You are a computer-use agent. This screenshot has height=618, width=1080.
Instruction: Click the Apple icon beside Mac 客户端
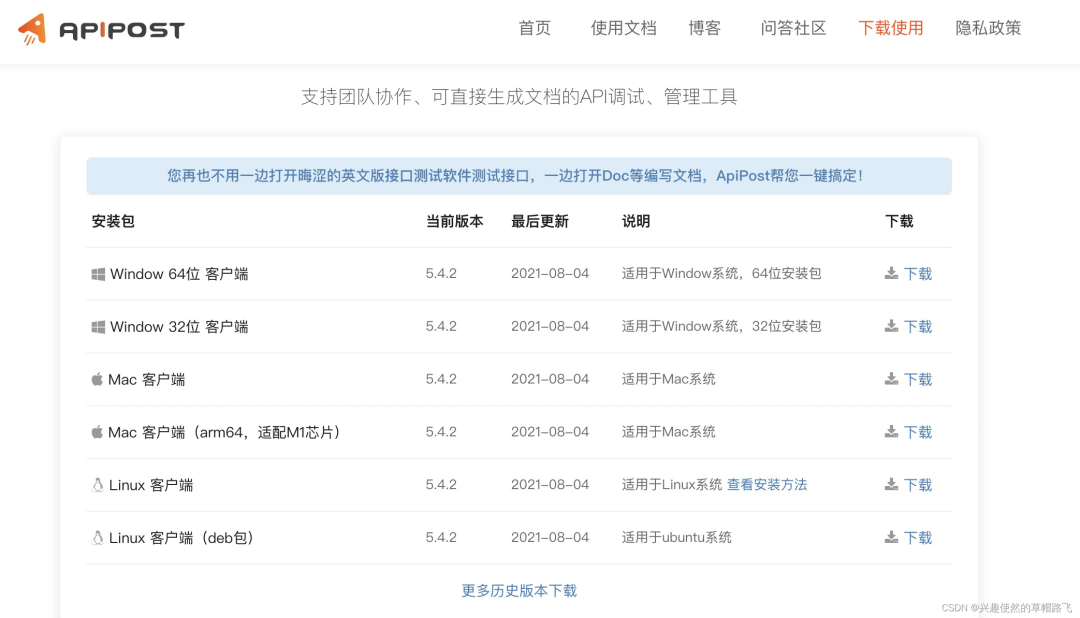point(96,379)
